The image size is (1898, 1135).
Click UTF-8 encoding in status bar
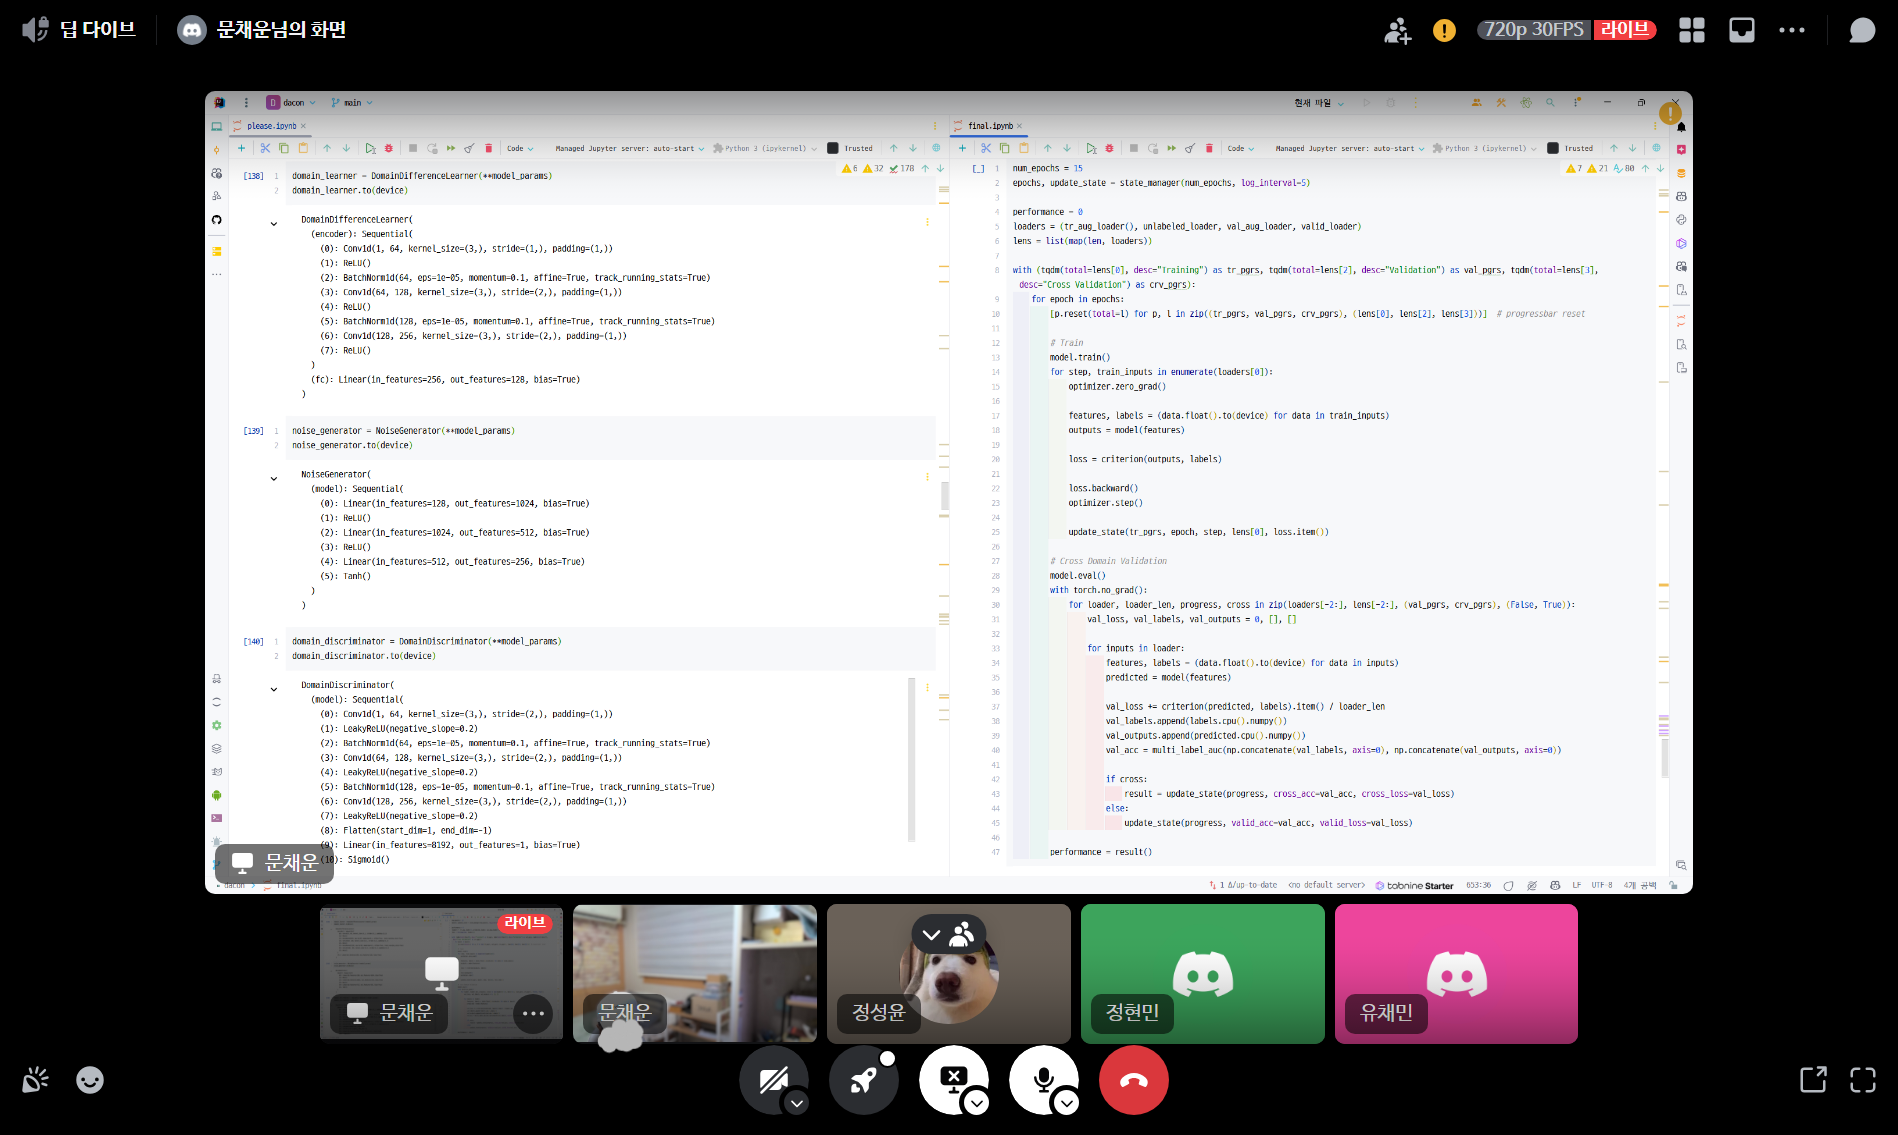click(1602, 885)
